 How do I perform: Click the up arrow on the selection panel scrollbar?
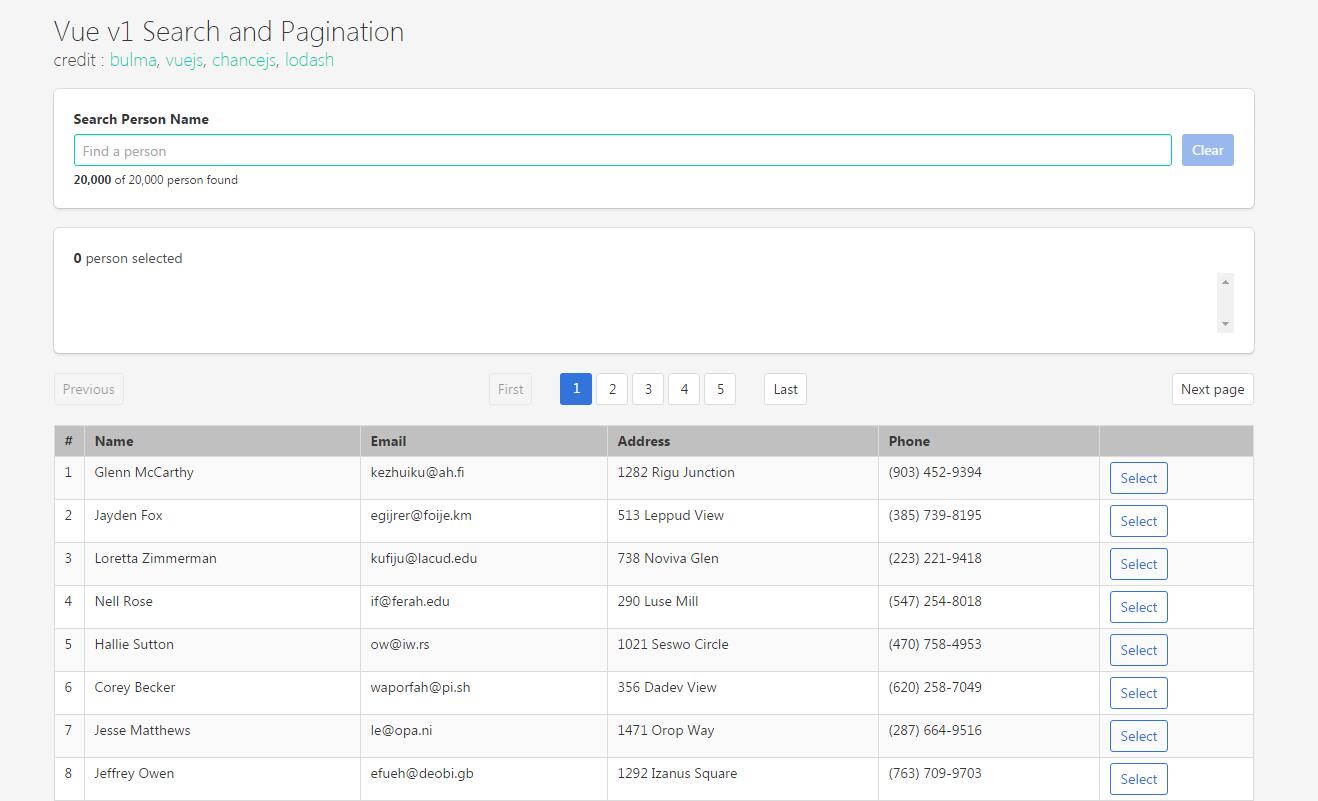pyautogui.click(x=1225, y=281)
